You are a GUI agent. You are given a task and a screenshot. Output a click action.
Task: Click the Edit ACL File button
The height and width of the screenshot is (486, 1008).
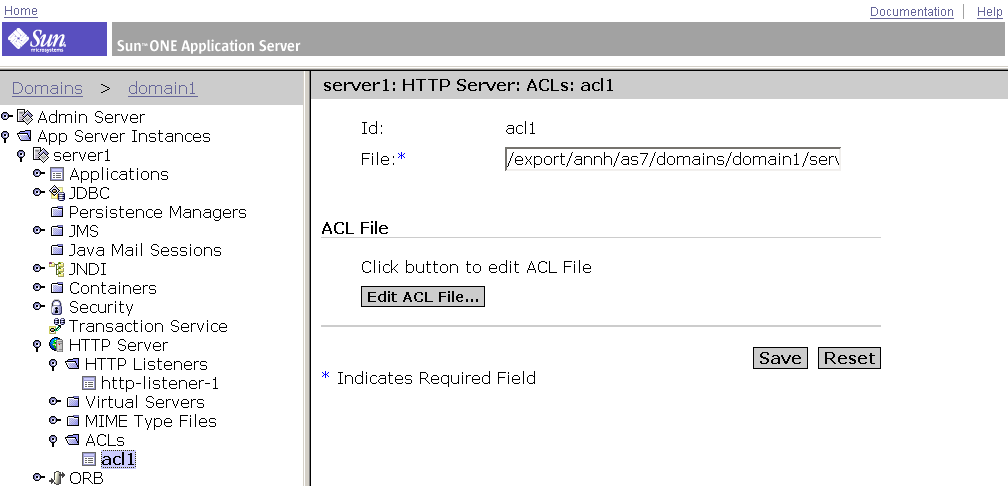click(423, 297)
